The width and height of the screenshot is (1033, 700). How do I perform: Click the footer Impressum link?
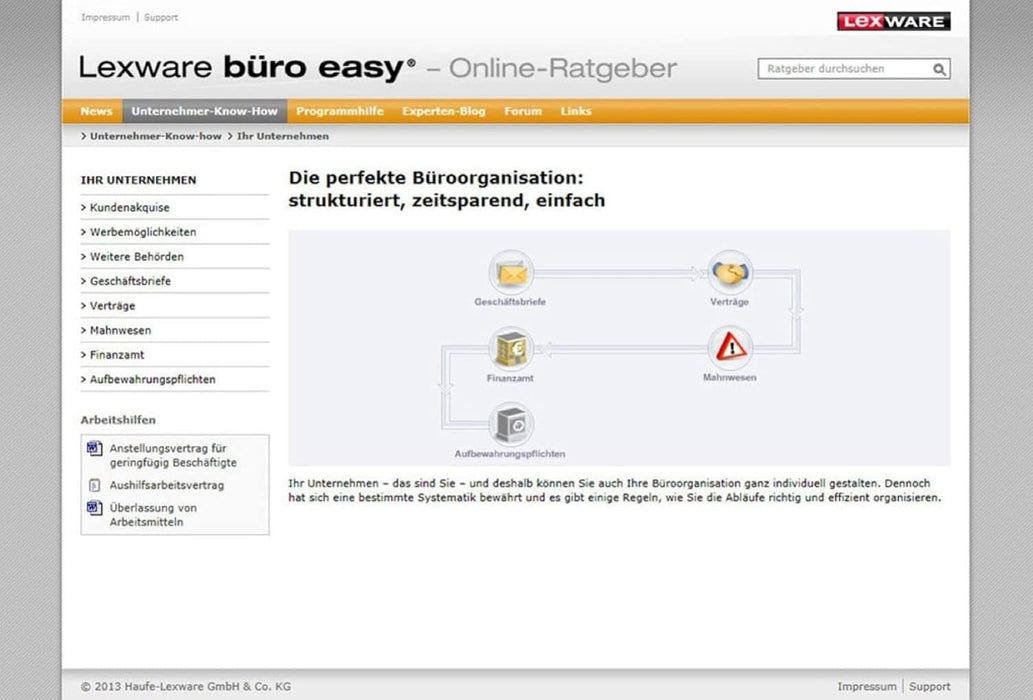[x=866, y=686]
